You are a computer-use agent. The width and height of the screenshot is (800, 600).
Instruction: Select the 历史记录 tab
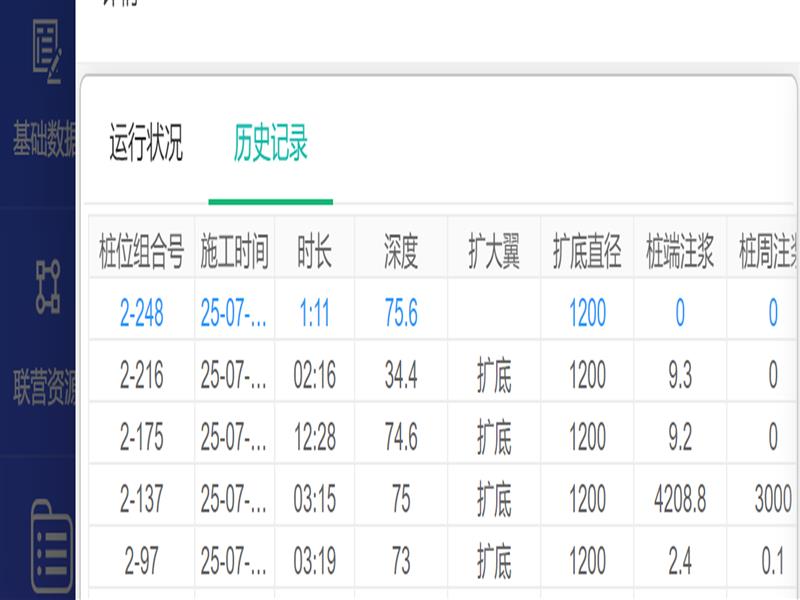tap(271, 145)
